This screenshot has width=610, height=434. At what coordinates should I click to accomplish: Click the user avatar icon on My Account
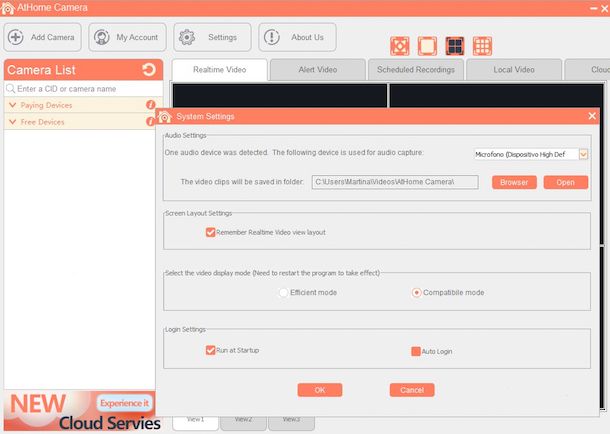(x=102, y=37)
